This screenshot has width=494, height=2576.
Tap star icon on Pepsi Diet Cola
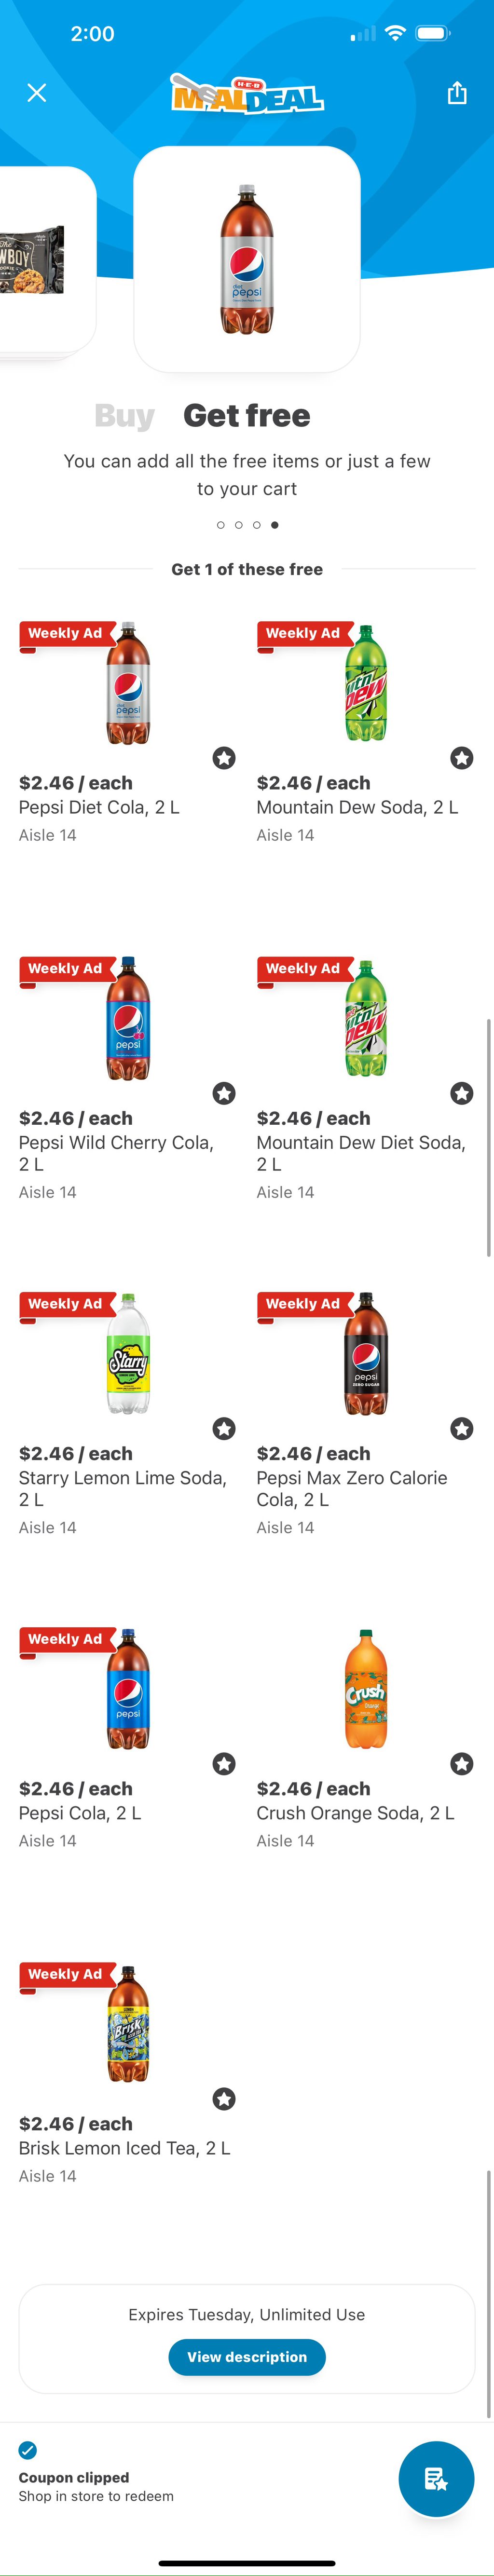click(x=224, y=758)
